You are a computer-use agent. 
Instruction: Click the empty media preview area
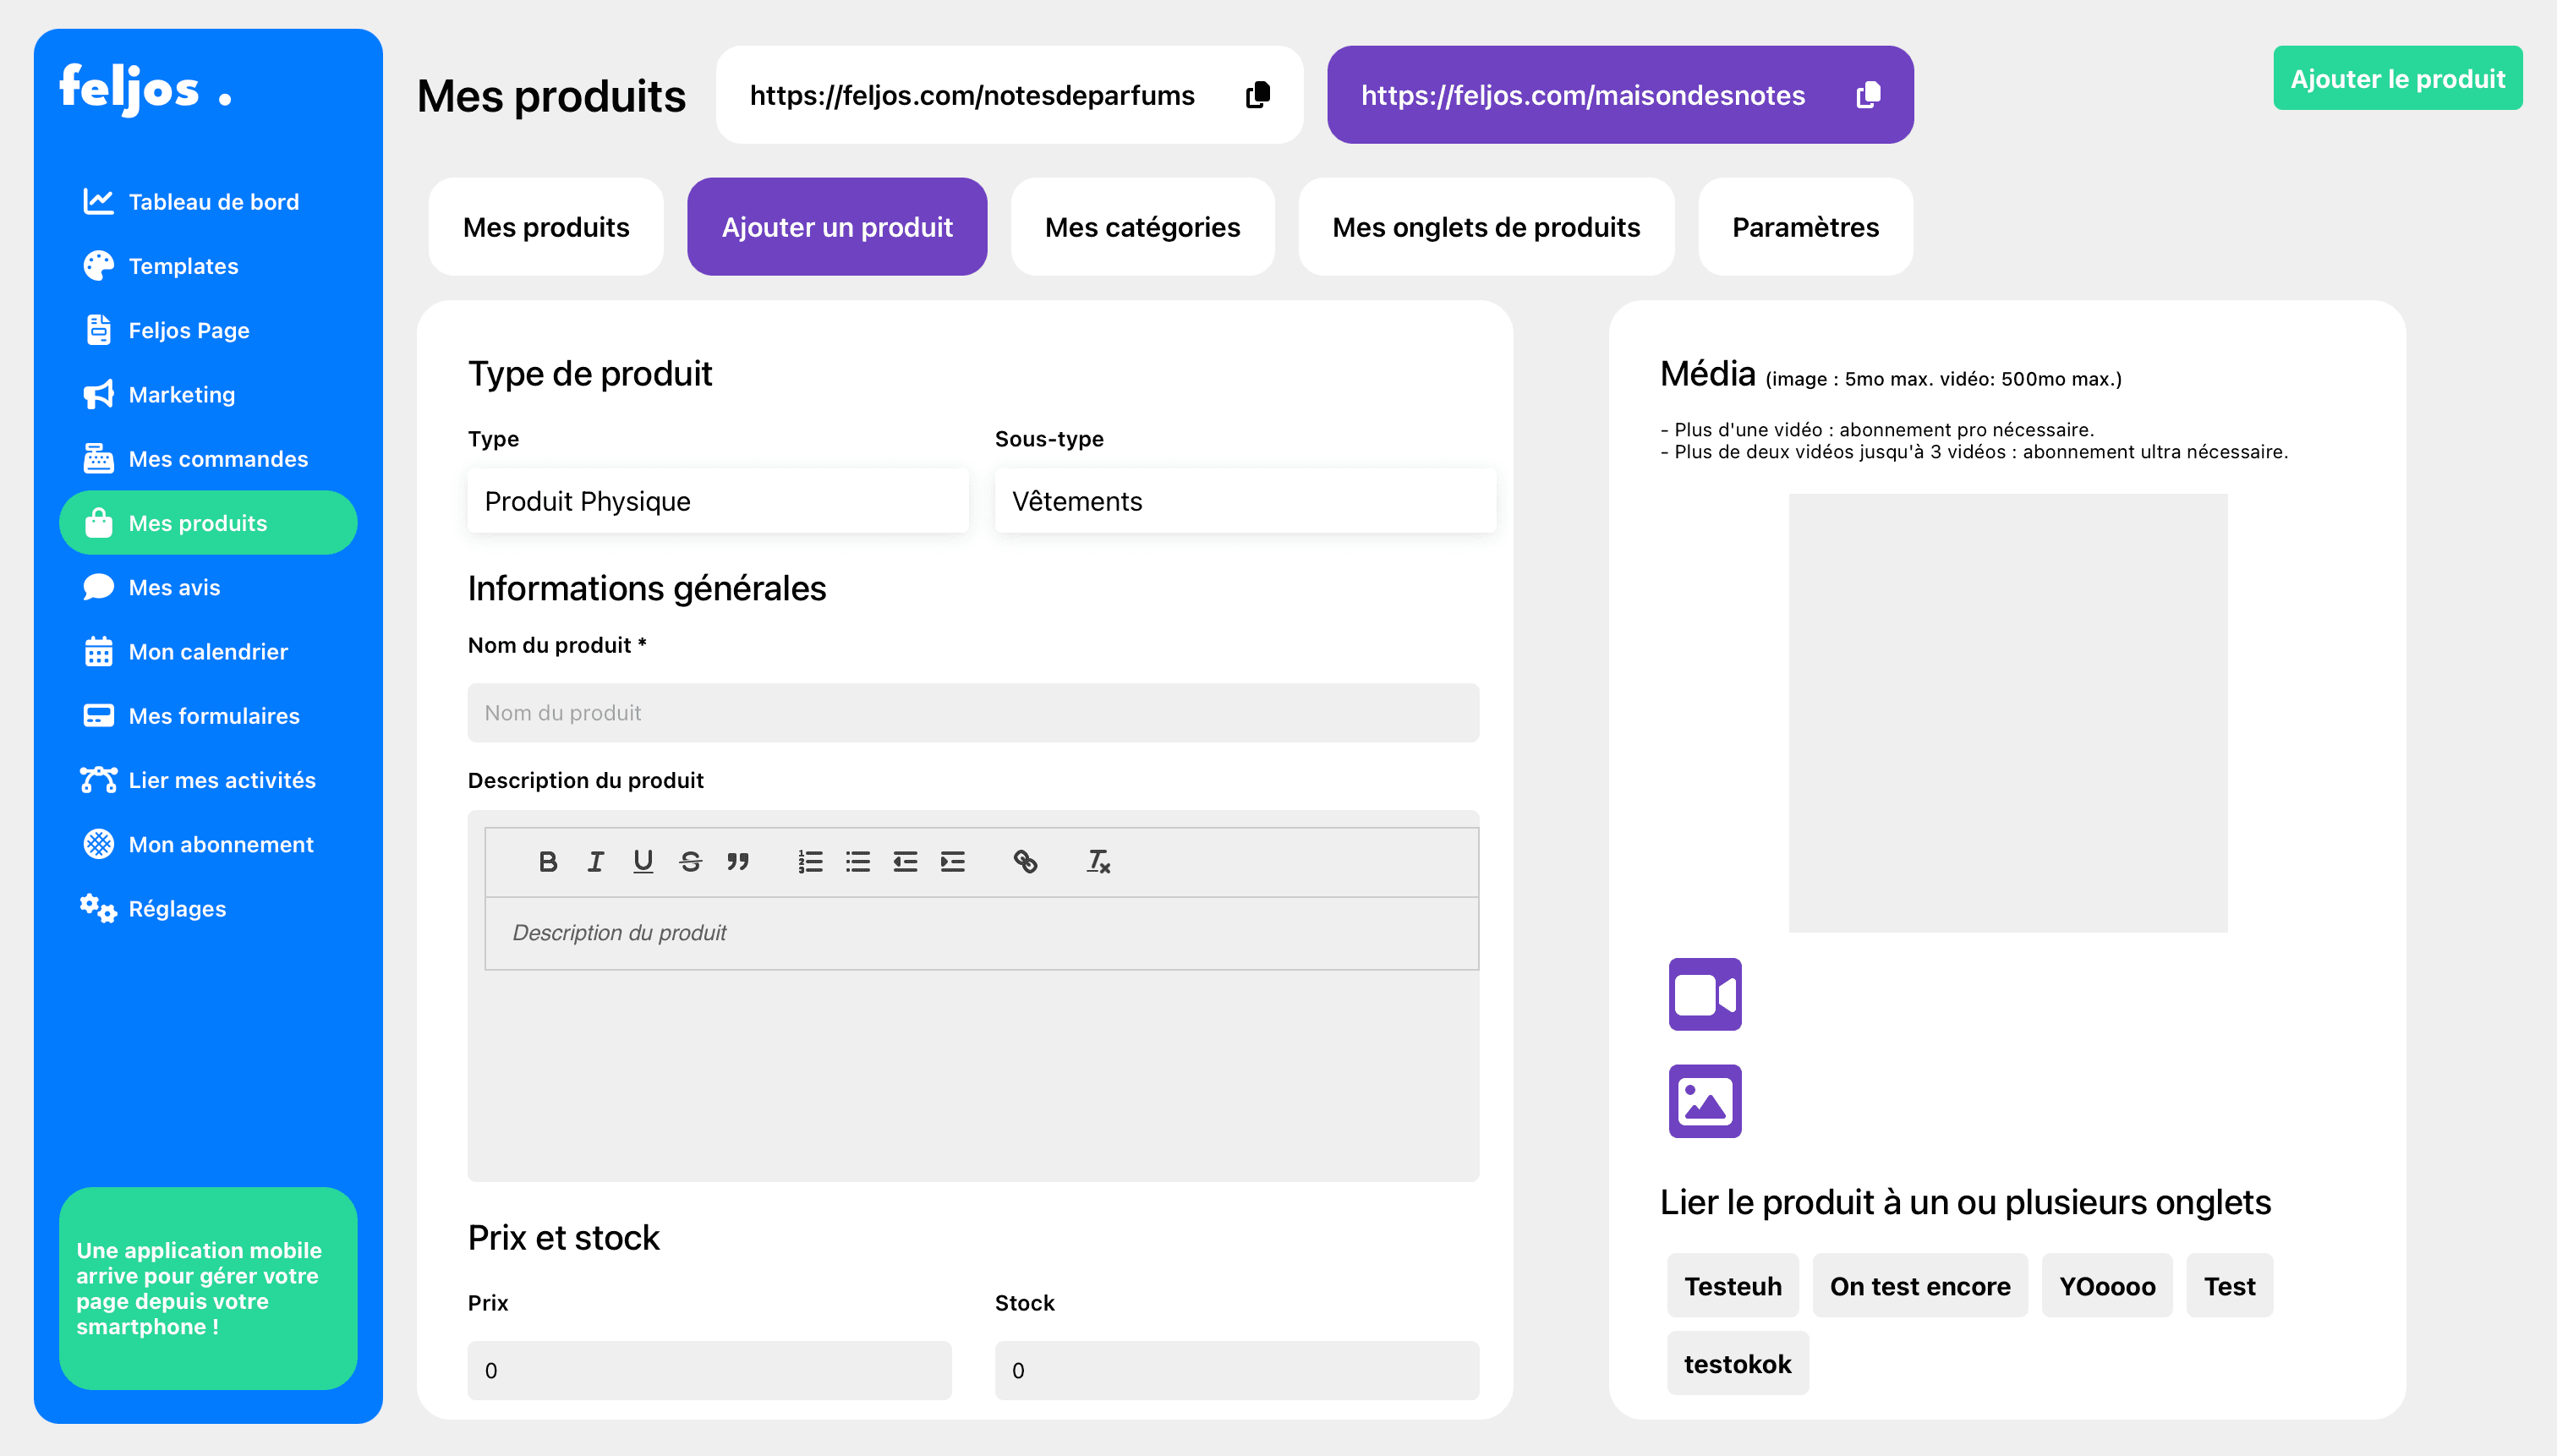pyautogui.click(x=2007, y=713)
